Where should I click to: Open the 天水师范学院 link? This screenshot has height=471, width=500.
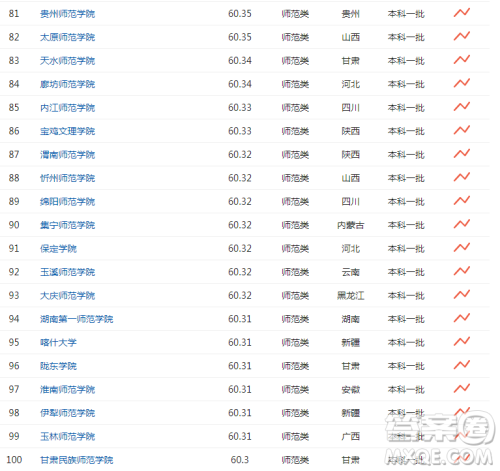click(67, 61)
